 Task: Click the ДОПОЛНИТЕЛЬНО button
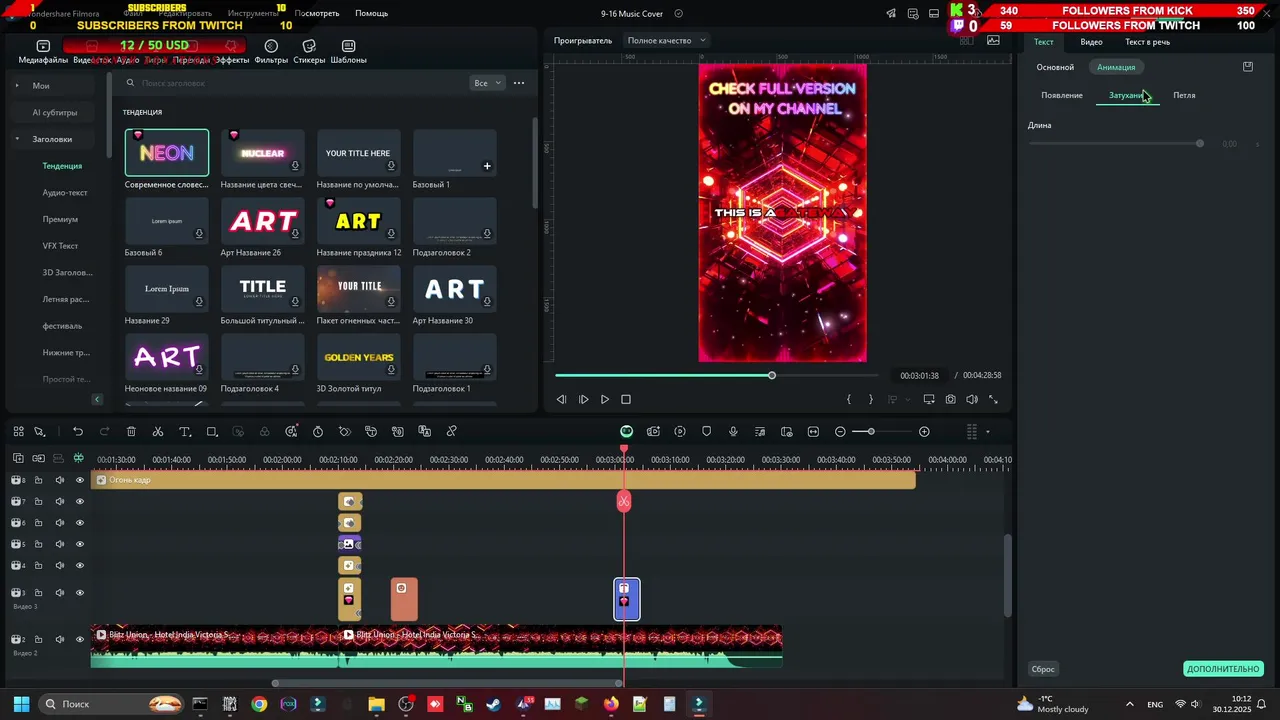[1223, 669]
